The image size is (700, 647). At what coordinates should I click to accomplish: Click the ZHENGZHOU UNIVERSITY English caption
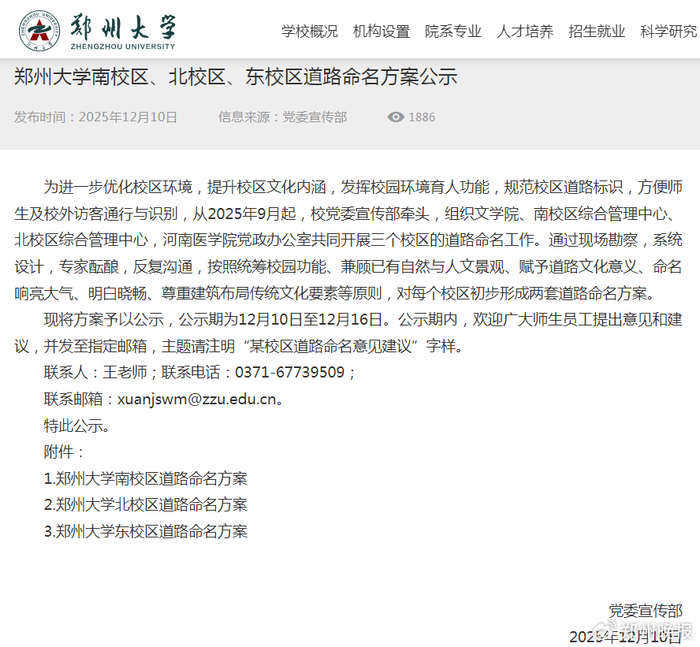pyautogui.click(x=123, y=46)
